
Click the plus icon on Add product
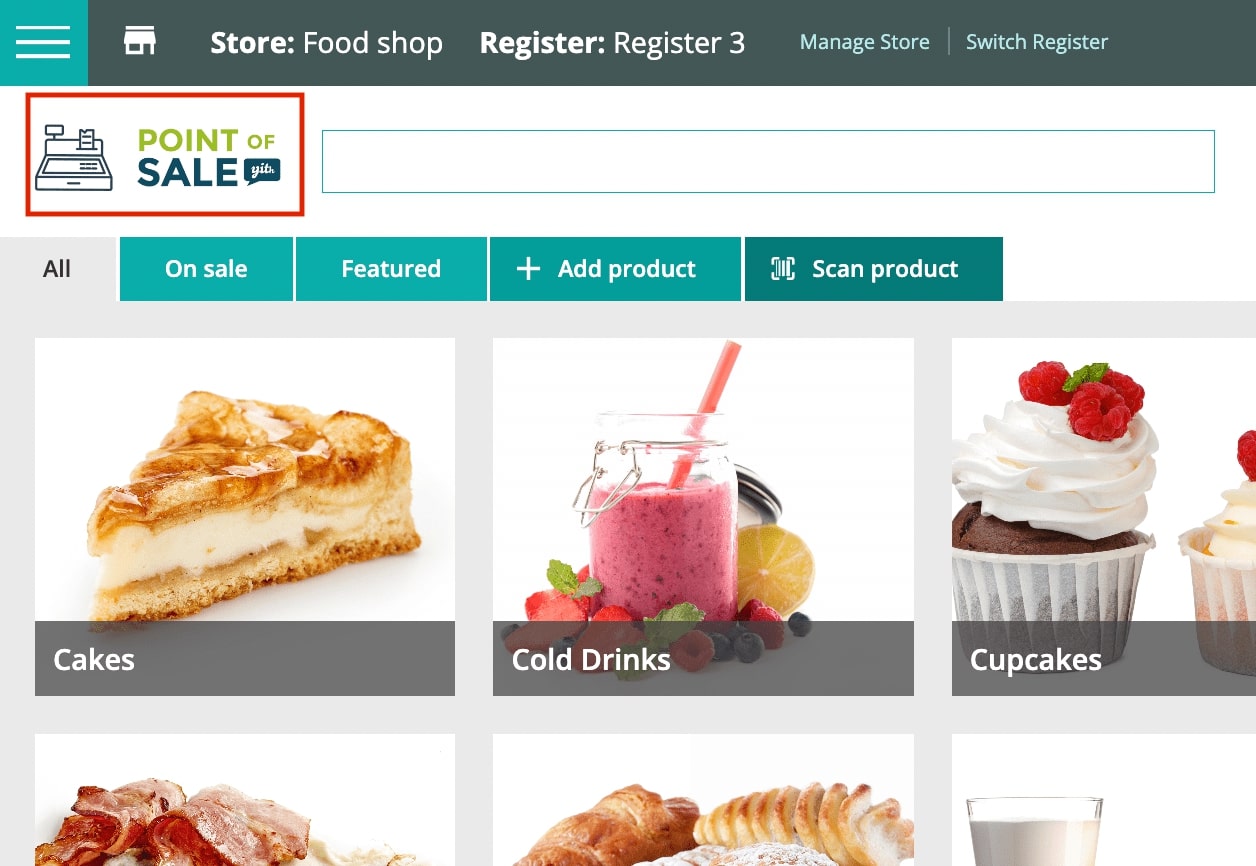click(528, 269)
